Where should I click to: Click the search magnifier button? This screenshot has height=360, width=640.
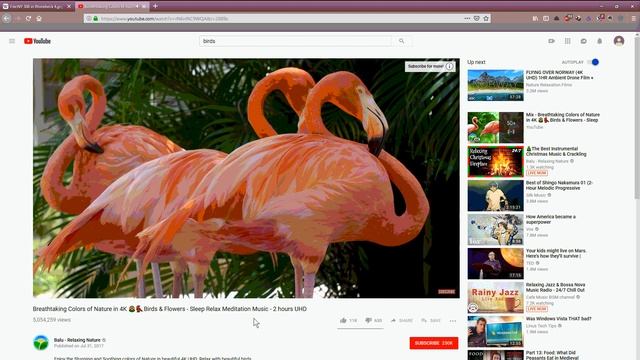pos(401,41)
